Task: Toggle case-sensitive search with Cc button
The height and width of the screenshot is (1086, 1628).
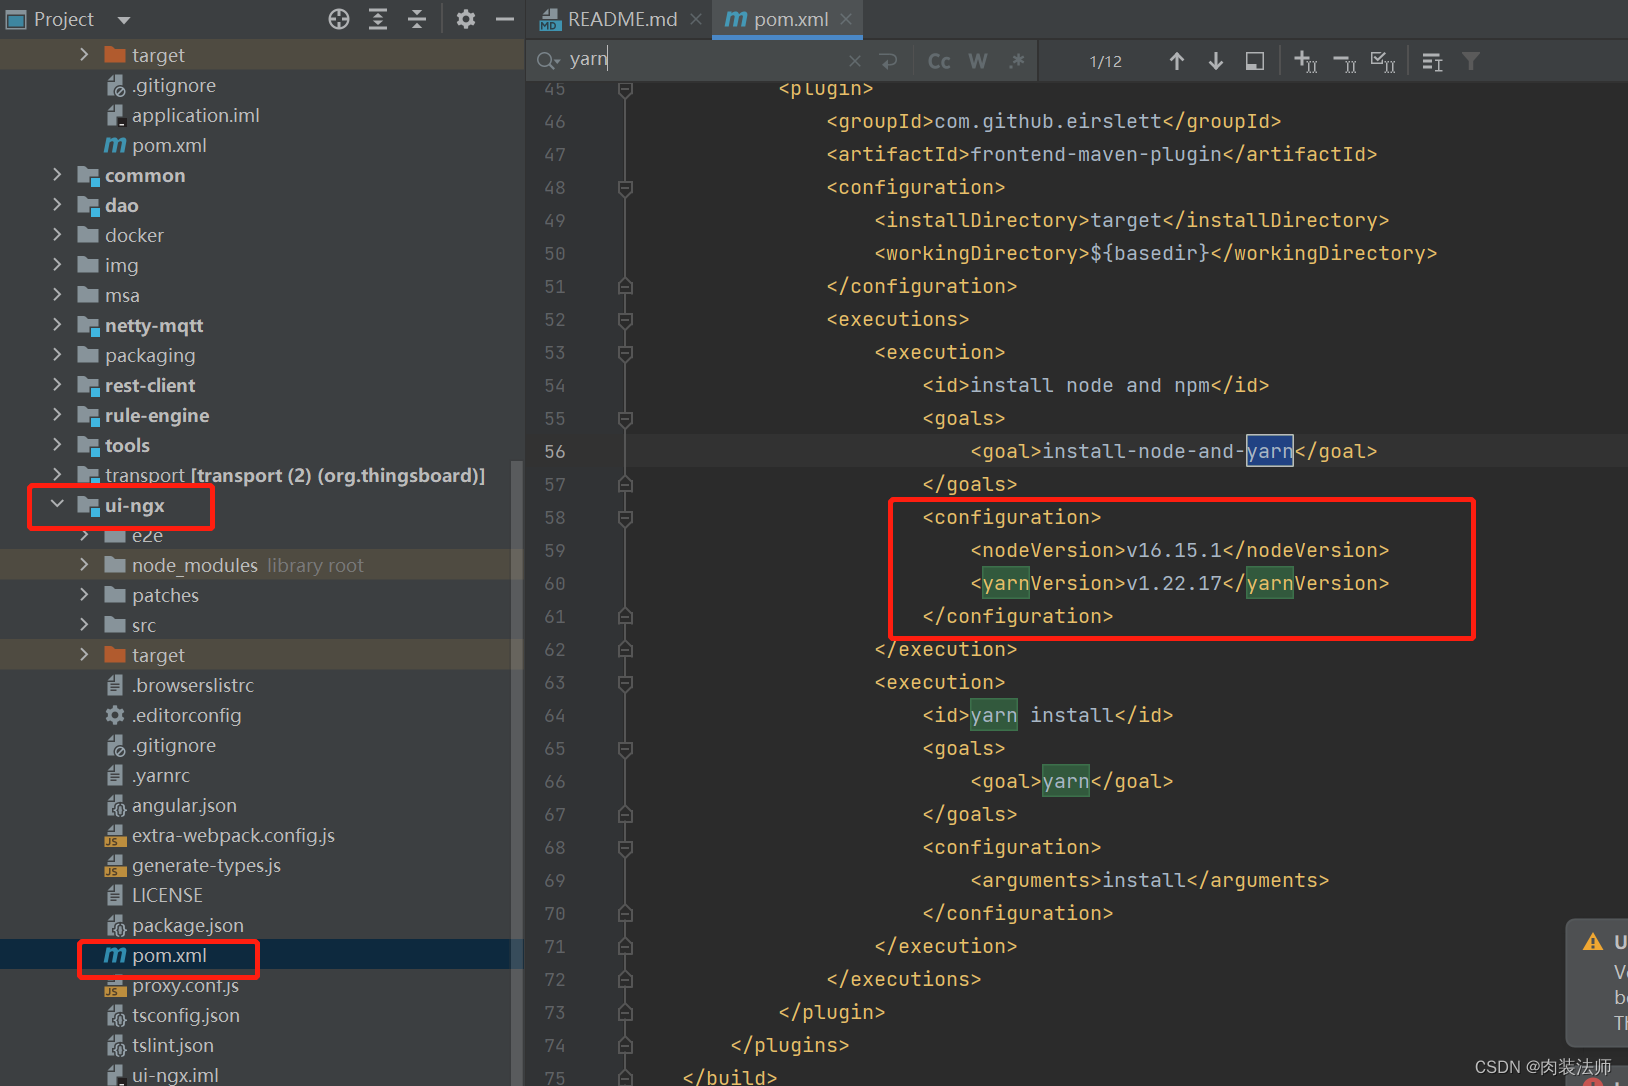Action: tap(938, 60)
